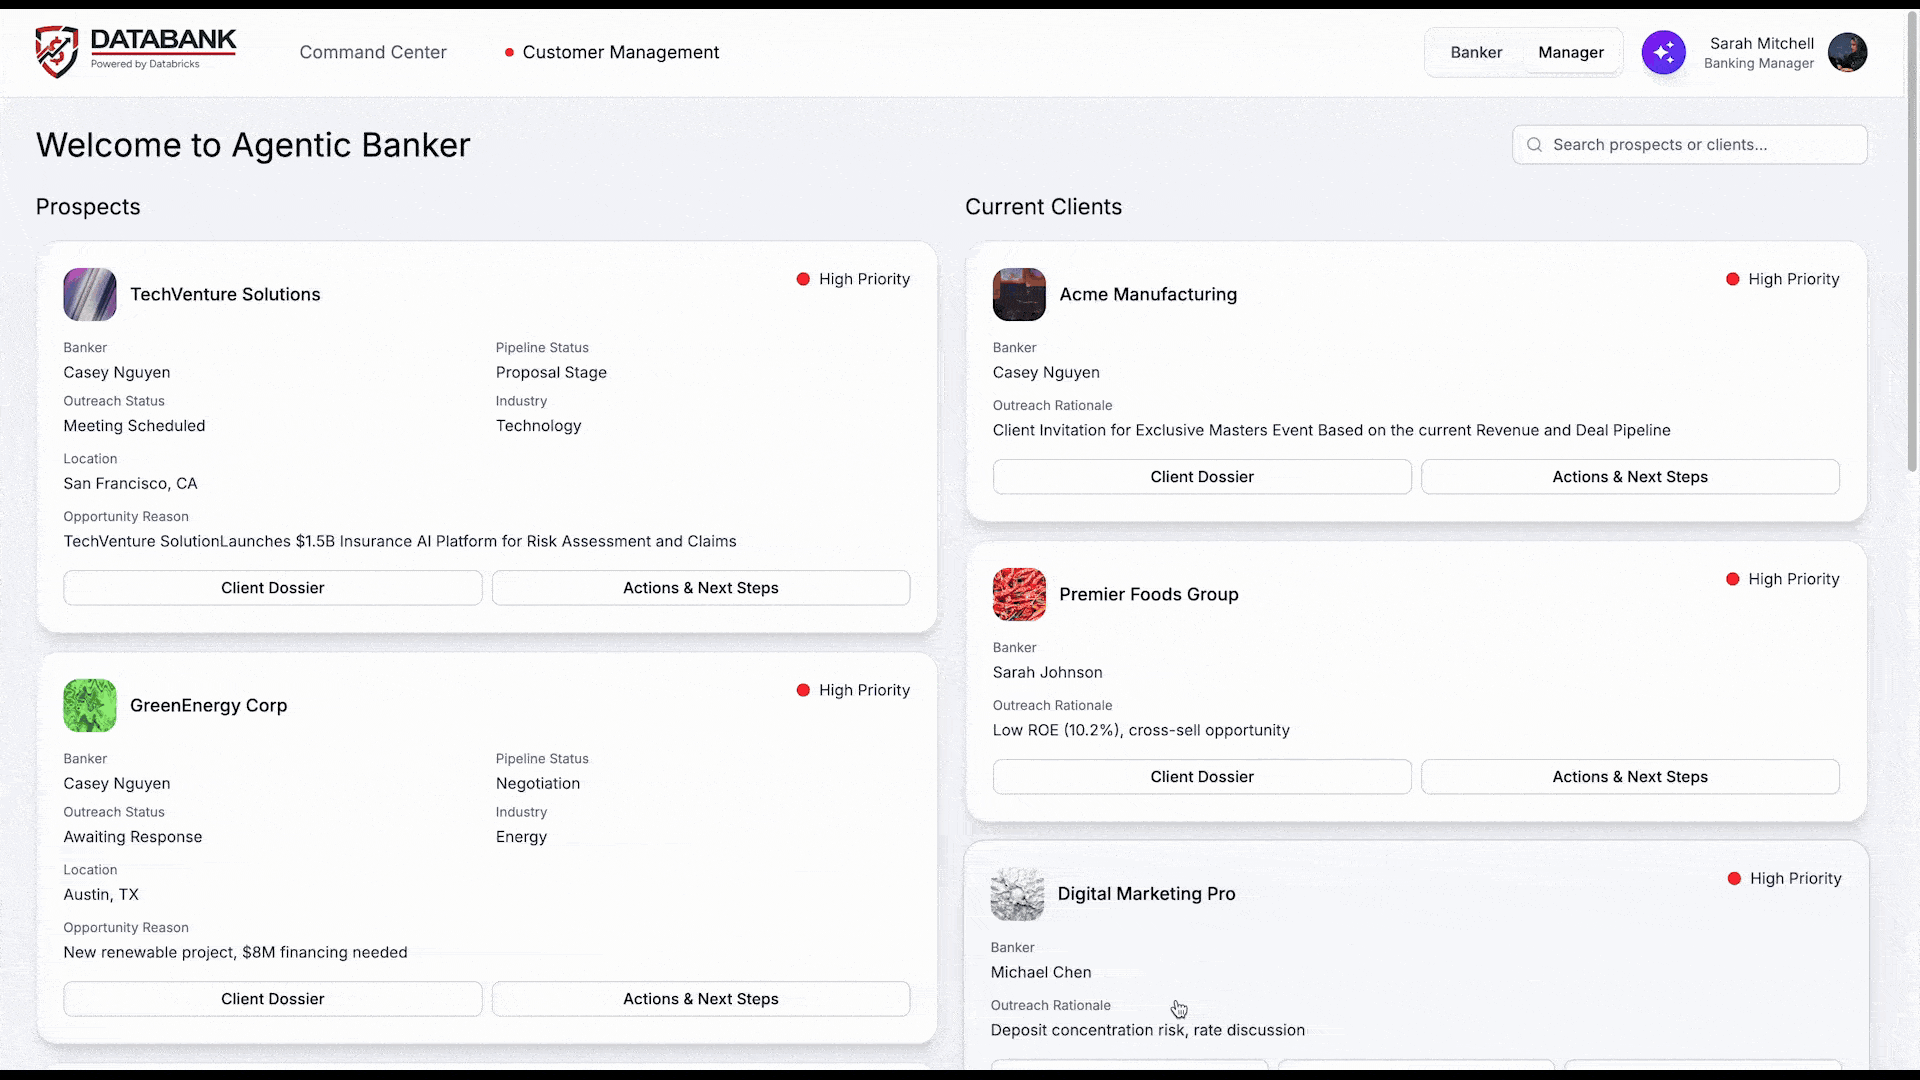
Task: Click the TechVenture Solutions logo thumbnail
Action: click(x=90, y=294)
